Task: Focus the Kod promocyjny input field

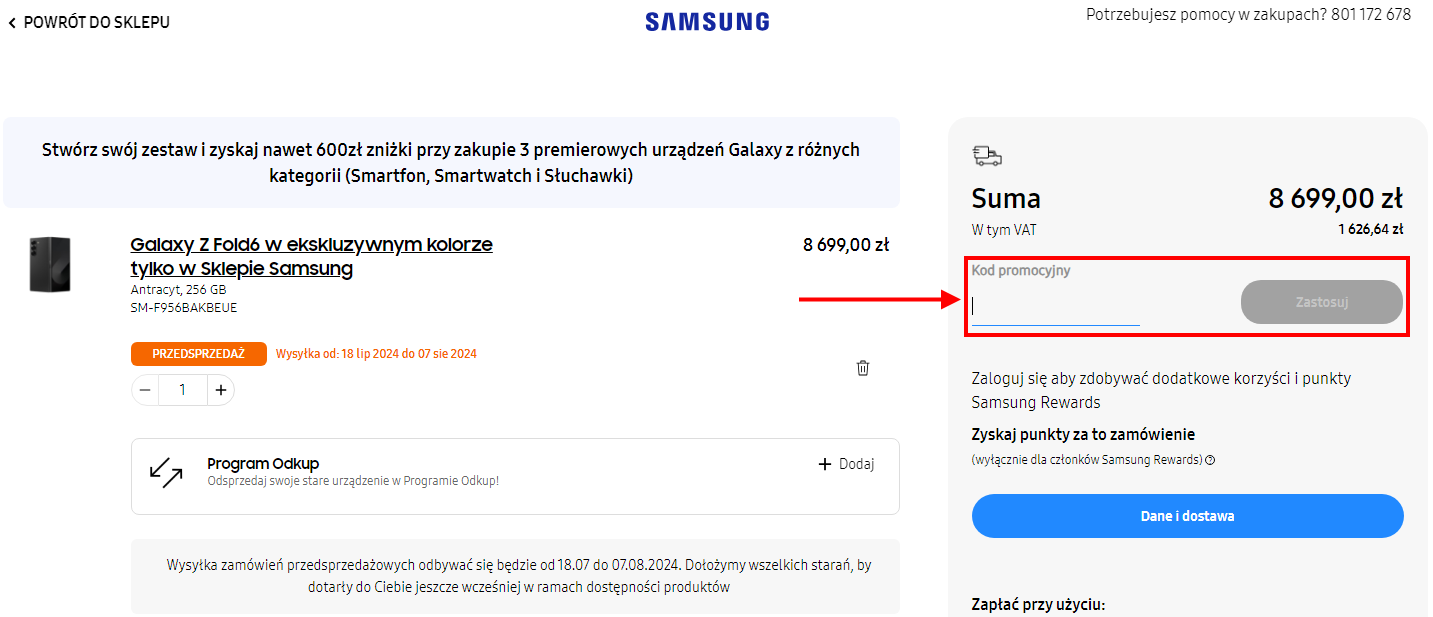Action: pos(1056,306)
